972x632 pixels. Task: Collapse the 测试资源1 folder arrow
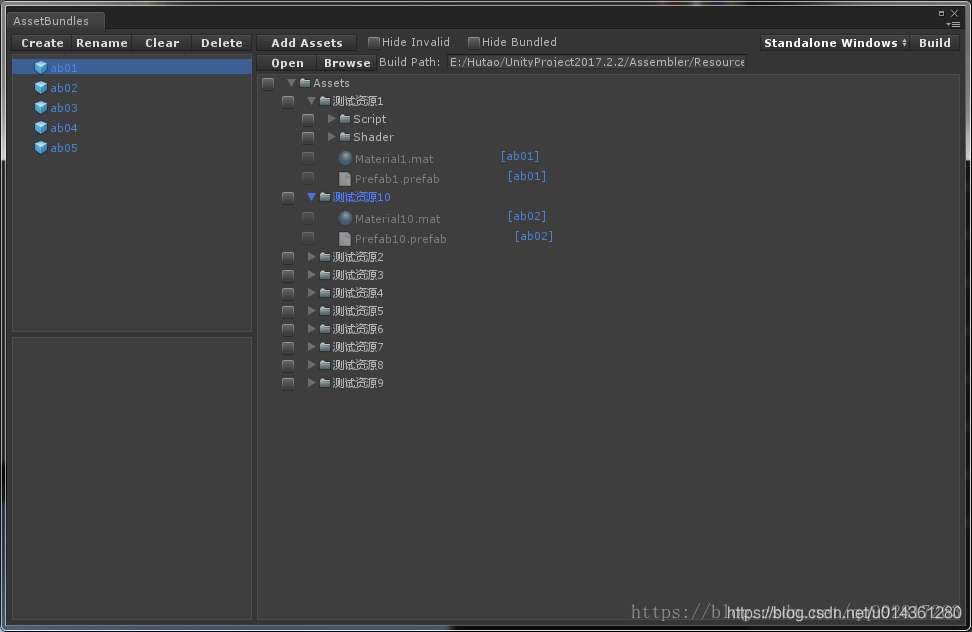tap(311, 100)
